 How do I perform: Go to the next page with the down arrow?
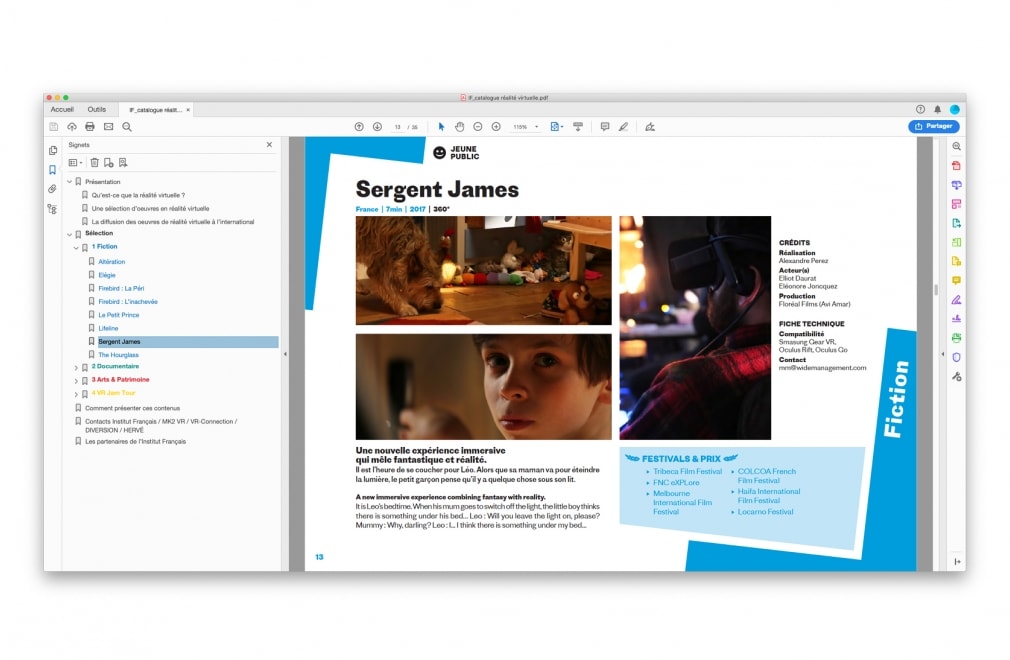pyautogui.click(x=377, y=127)
